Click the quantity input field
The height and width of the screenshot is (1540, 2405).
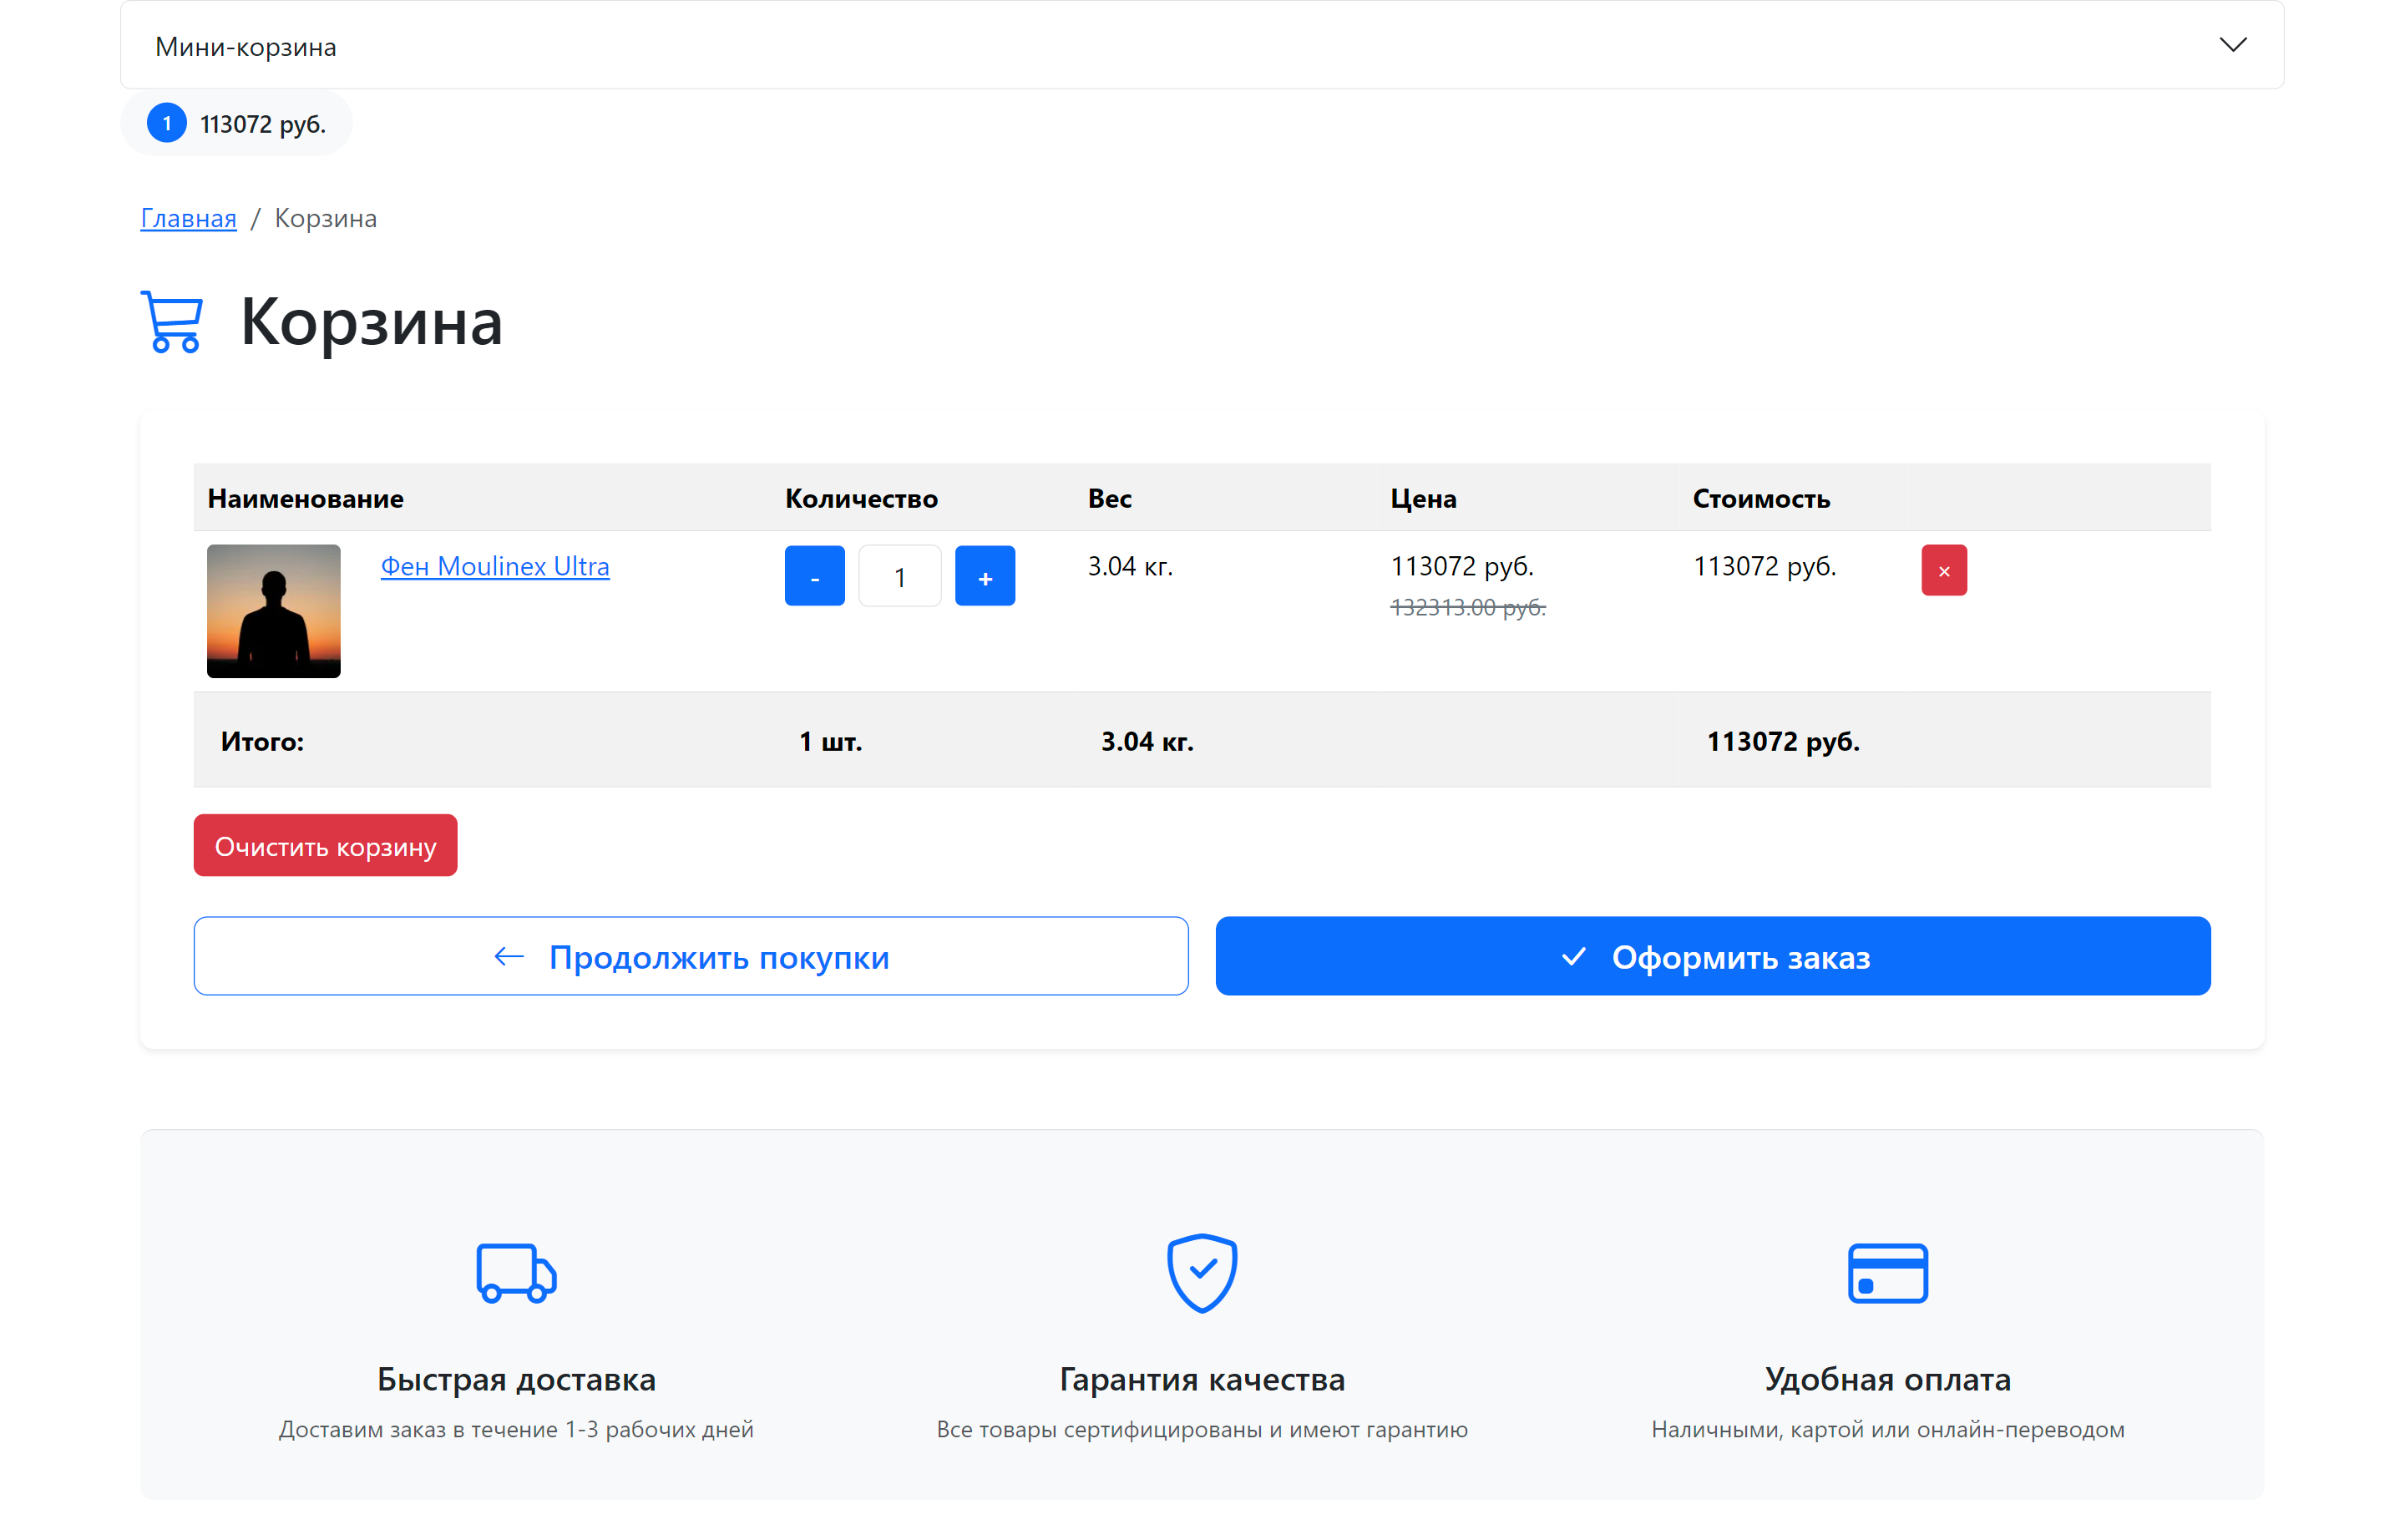899,576
